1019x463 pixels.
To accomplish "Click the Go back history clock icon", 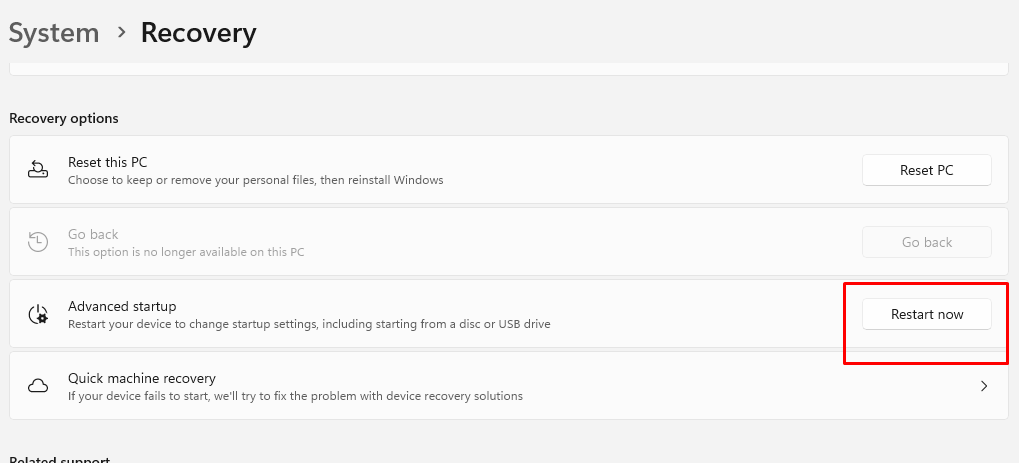I will 38,242.
